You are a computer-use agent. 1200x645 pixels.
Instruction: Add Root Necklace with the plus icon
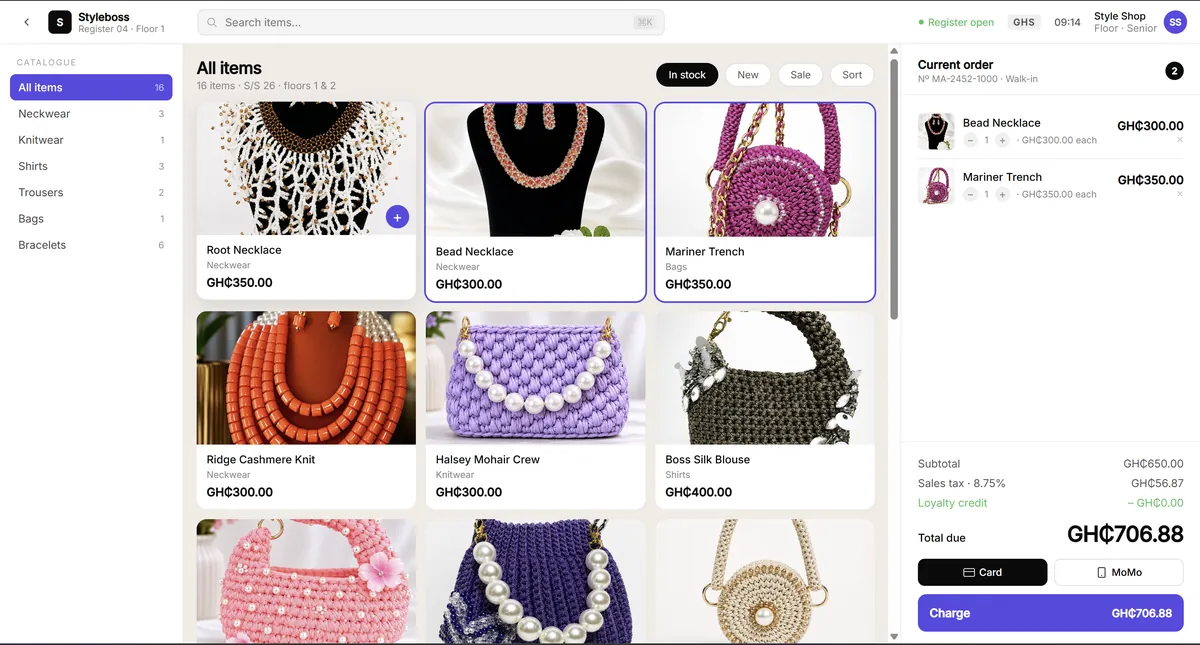397,216
